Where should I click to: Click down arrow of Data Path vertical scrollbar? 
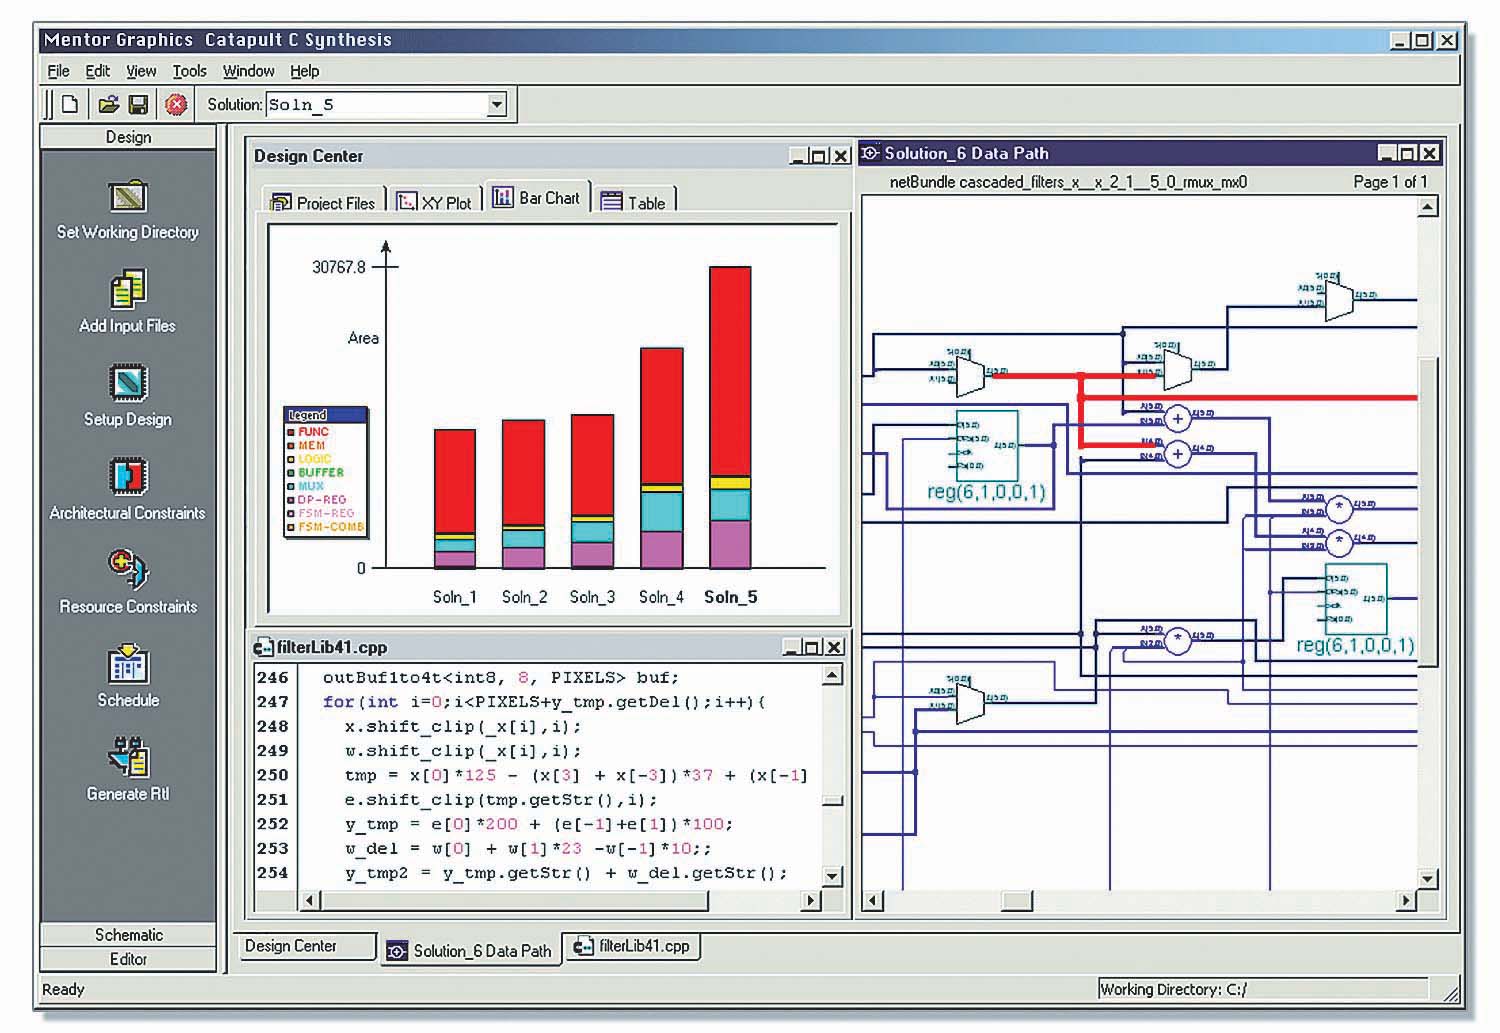click(1428, 879)
